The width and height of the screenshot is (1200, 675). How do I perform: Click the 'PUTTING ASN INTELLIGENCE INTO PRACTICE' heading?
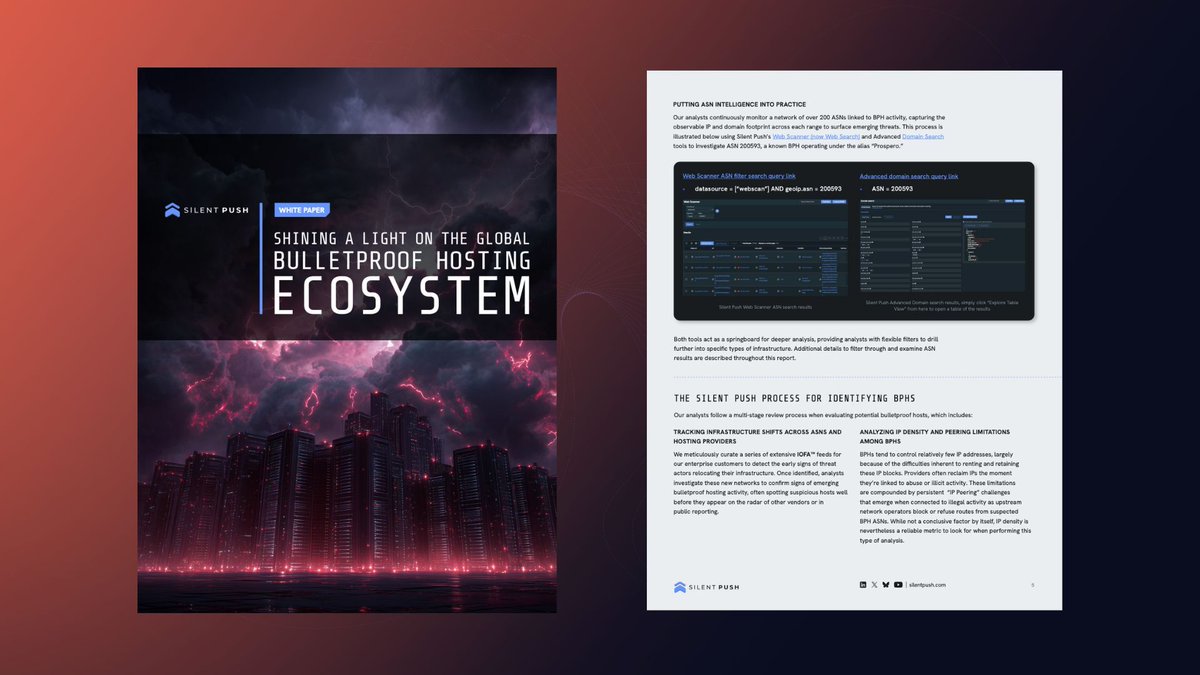pos(739,105)
